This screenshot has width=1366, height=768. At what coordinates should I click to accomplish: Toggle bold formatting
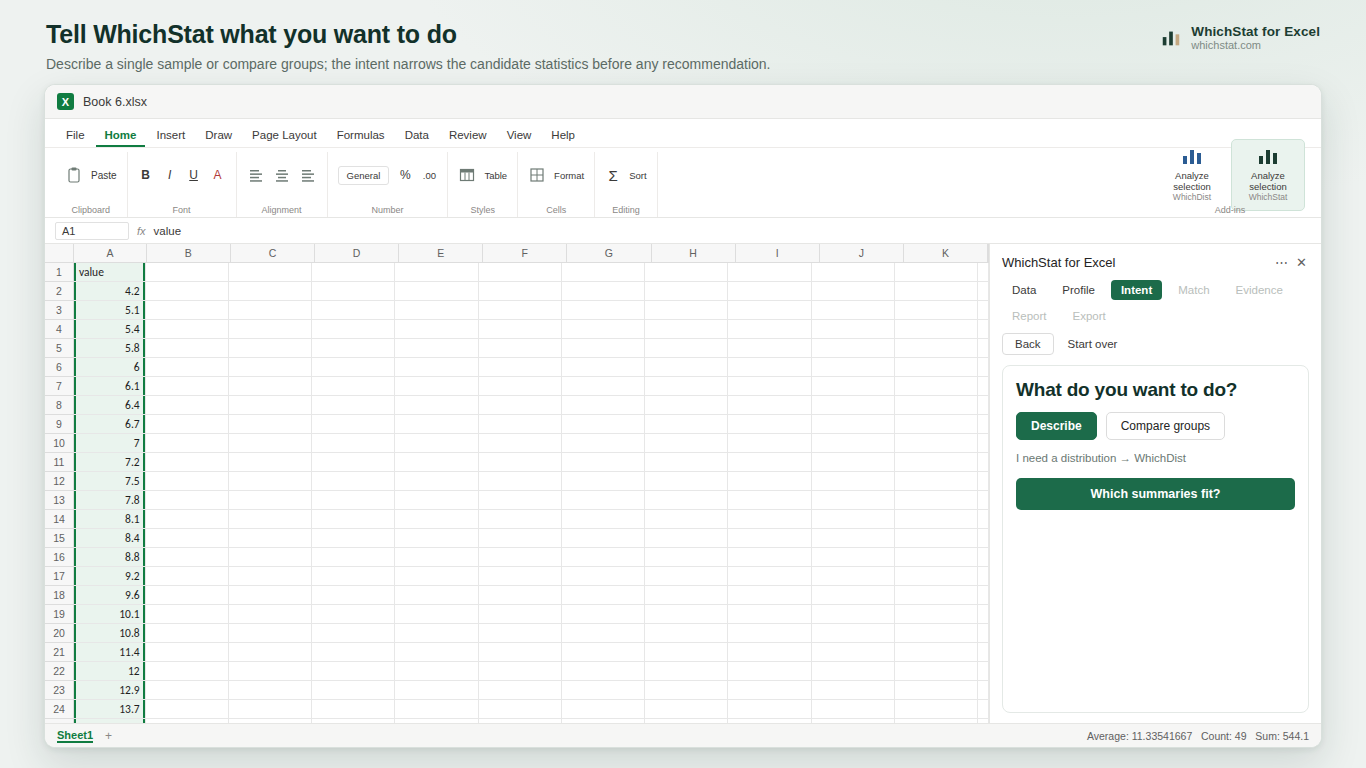145,175
